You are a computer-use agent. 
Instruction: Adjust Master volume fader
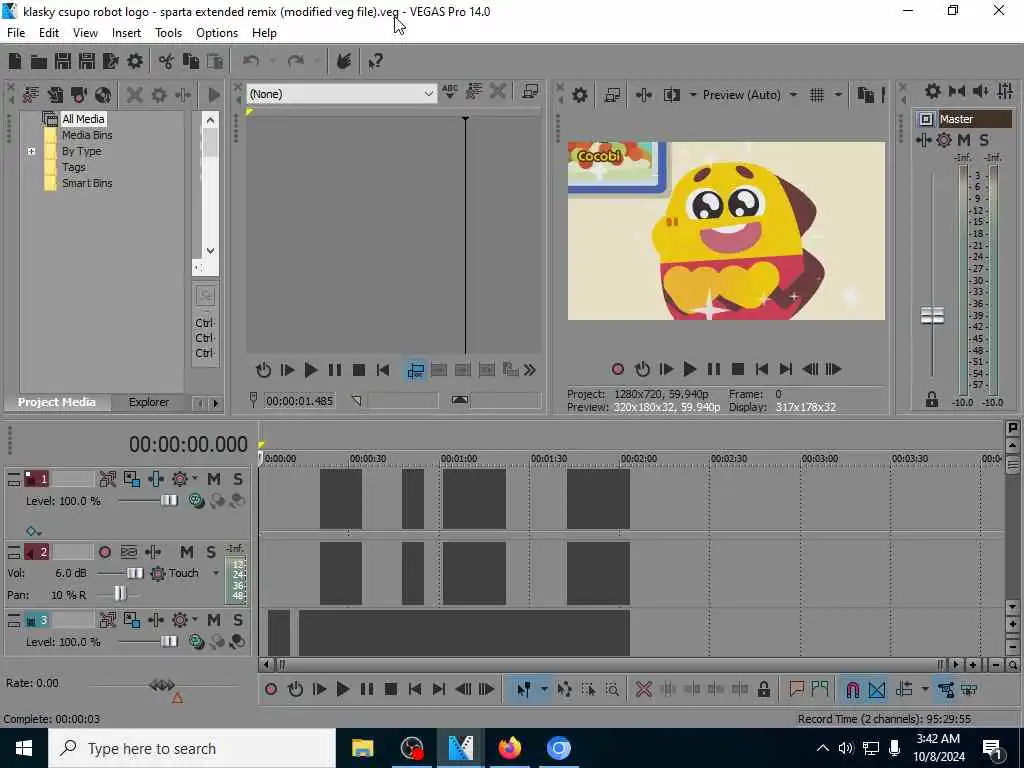coord(932,315)
